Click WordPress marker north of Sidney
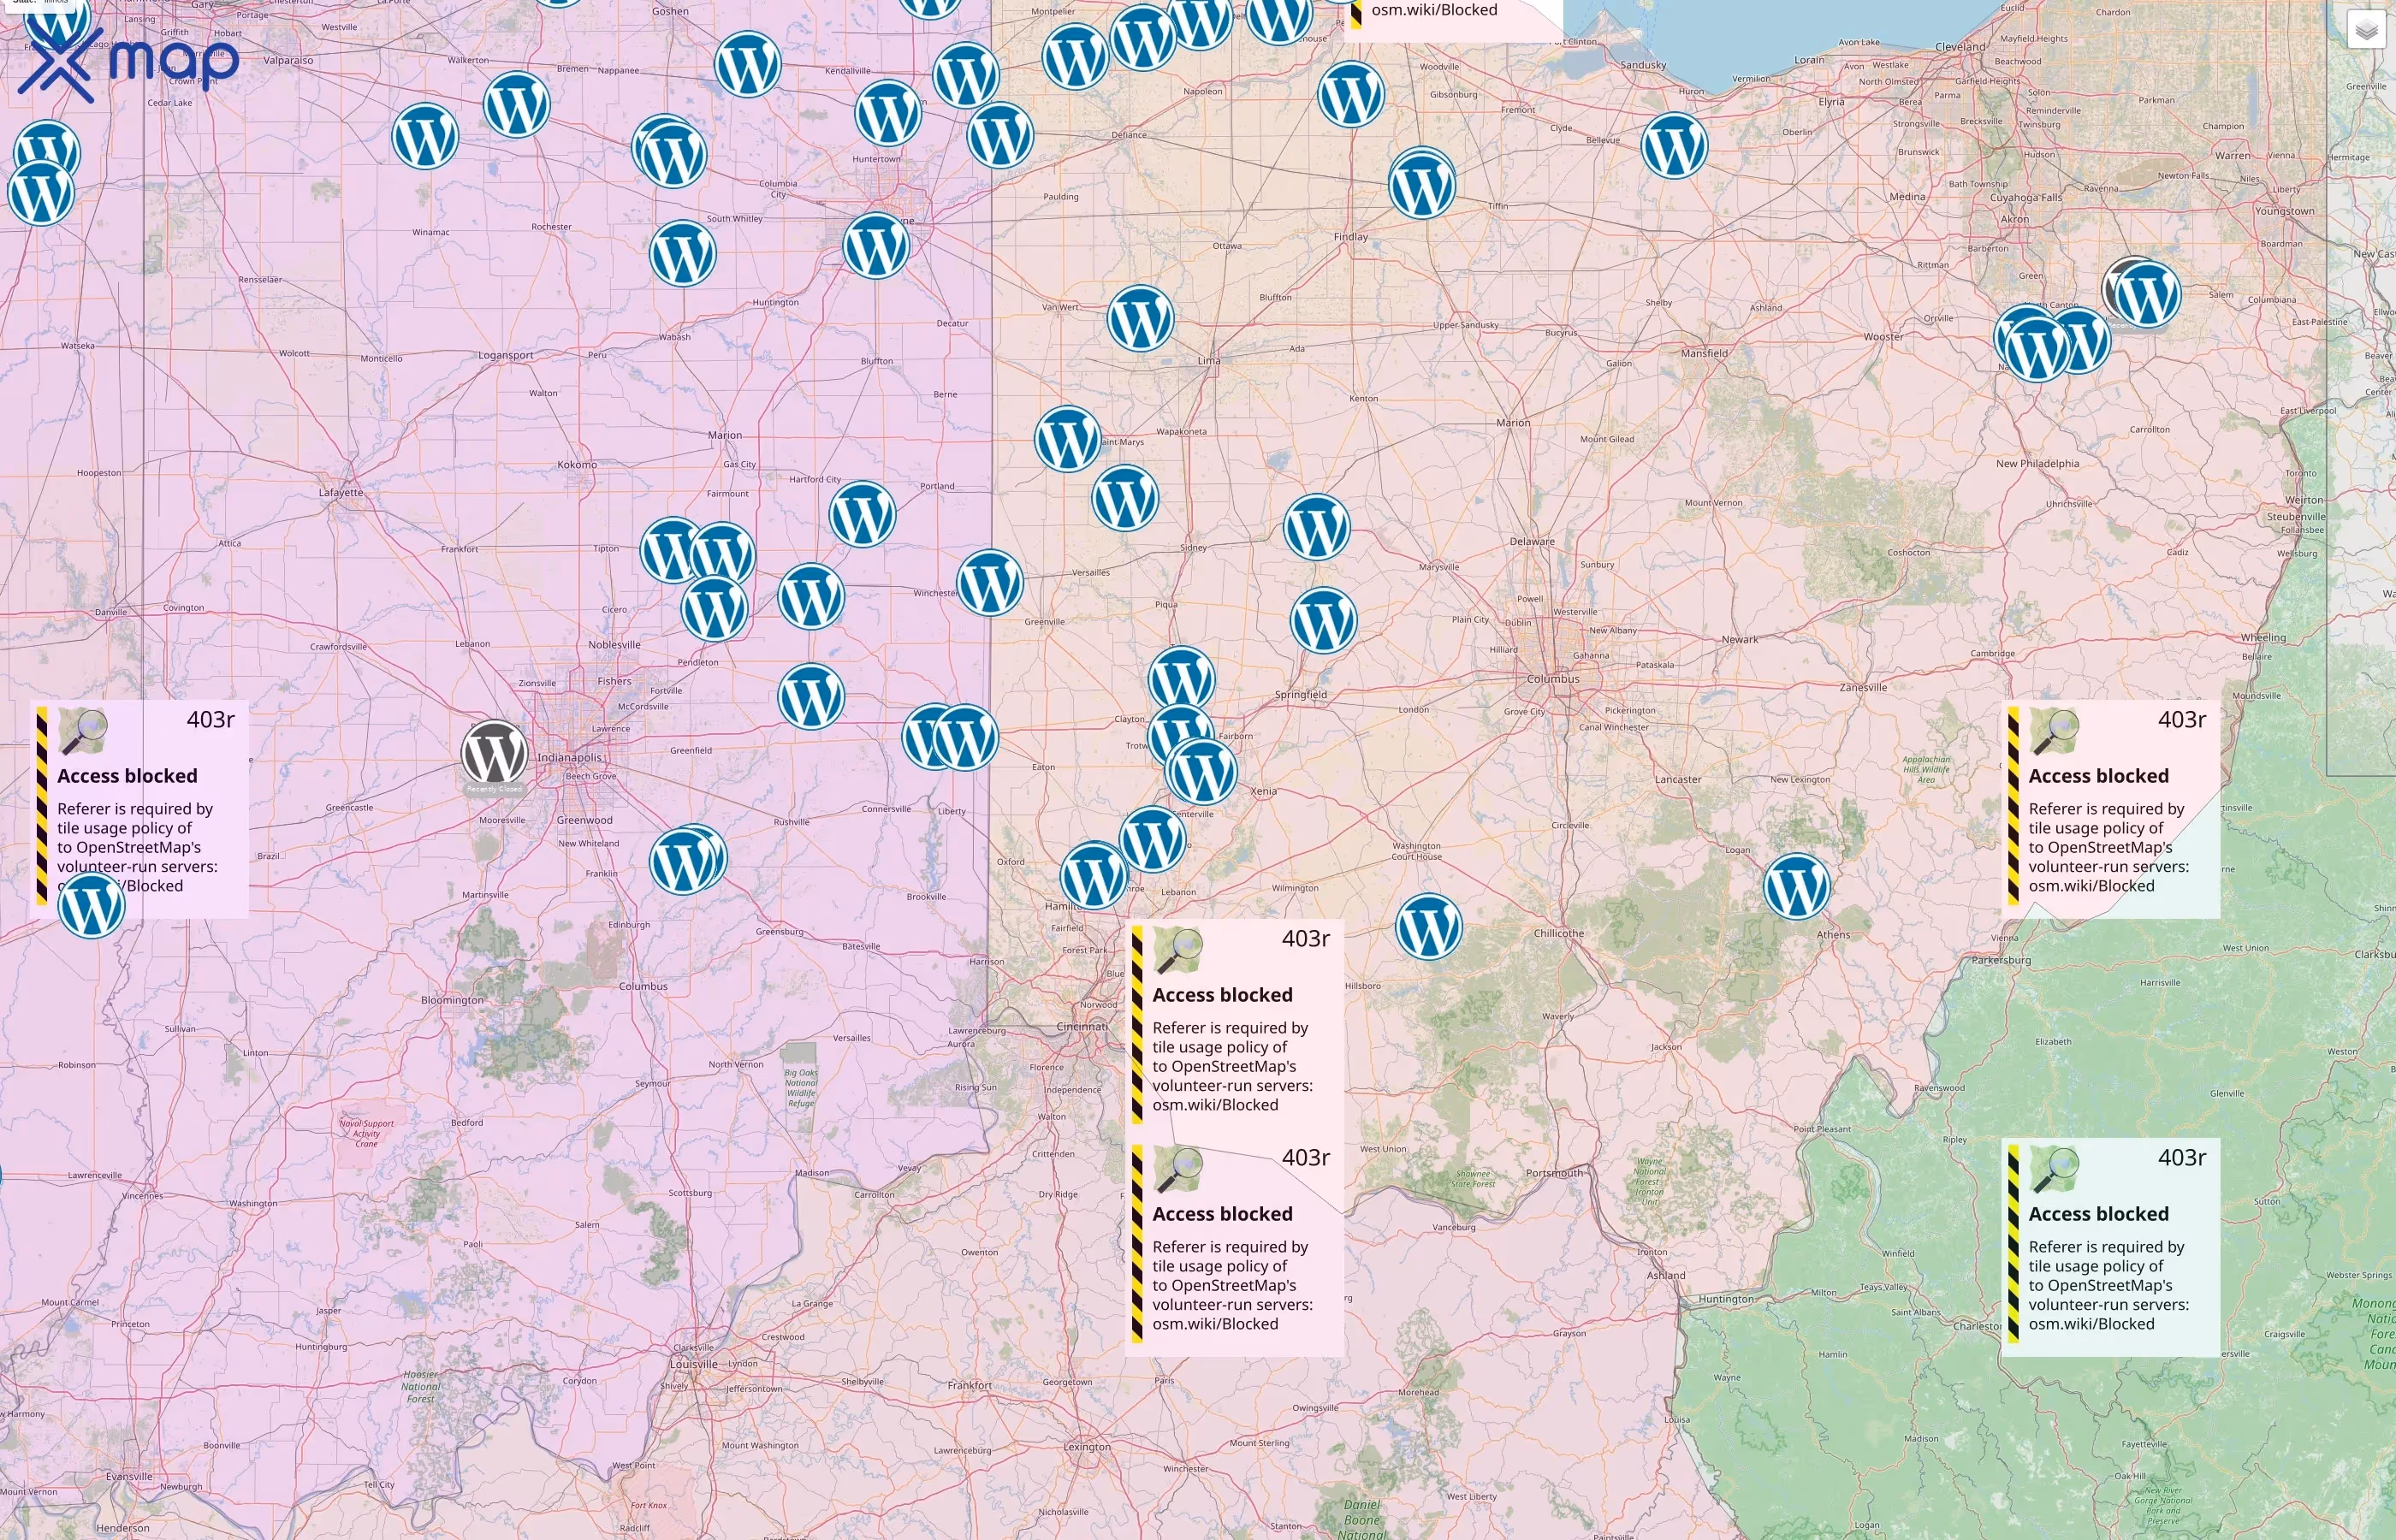 [x=1125, y=498]
